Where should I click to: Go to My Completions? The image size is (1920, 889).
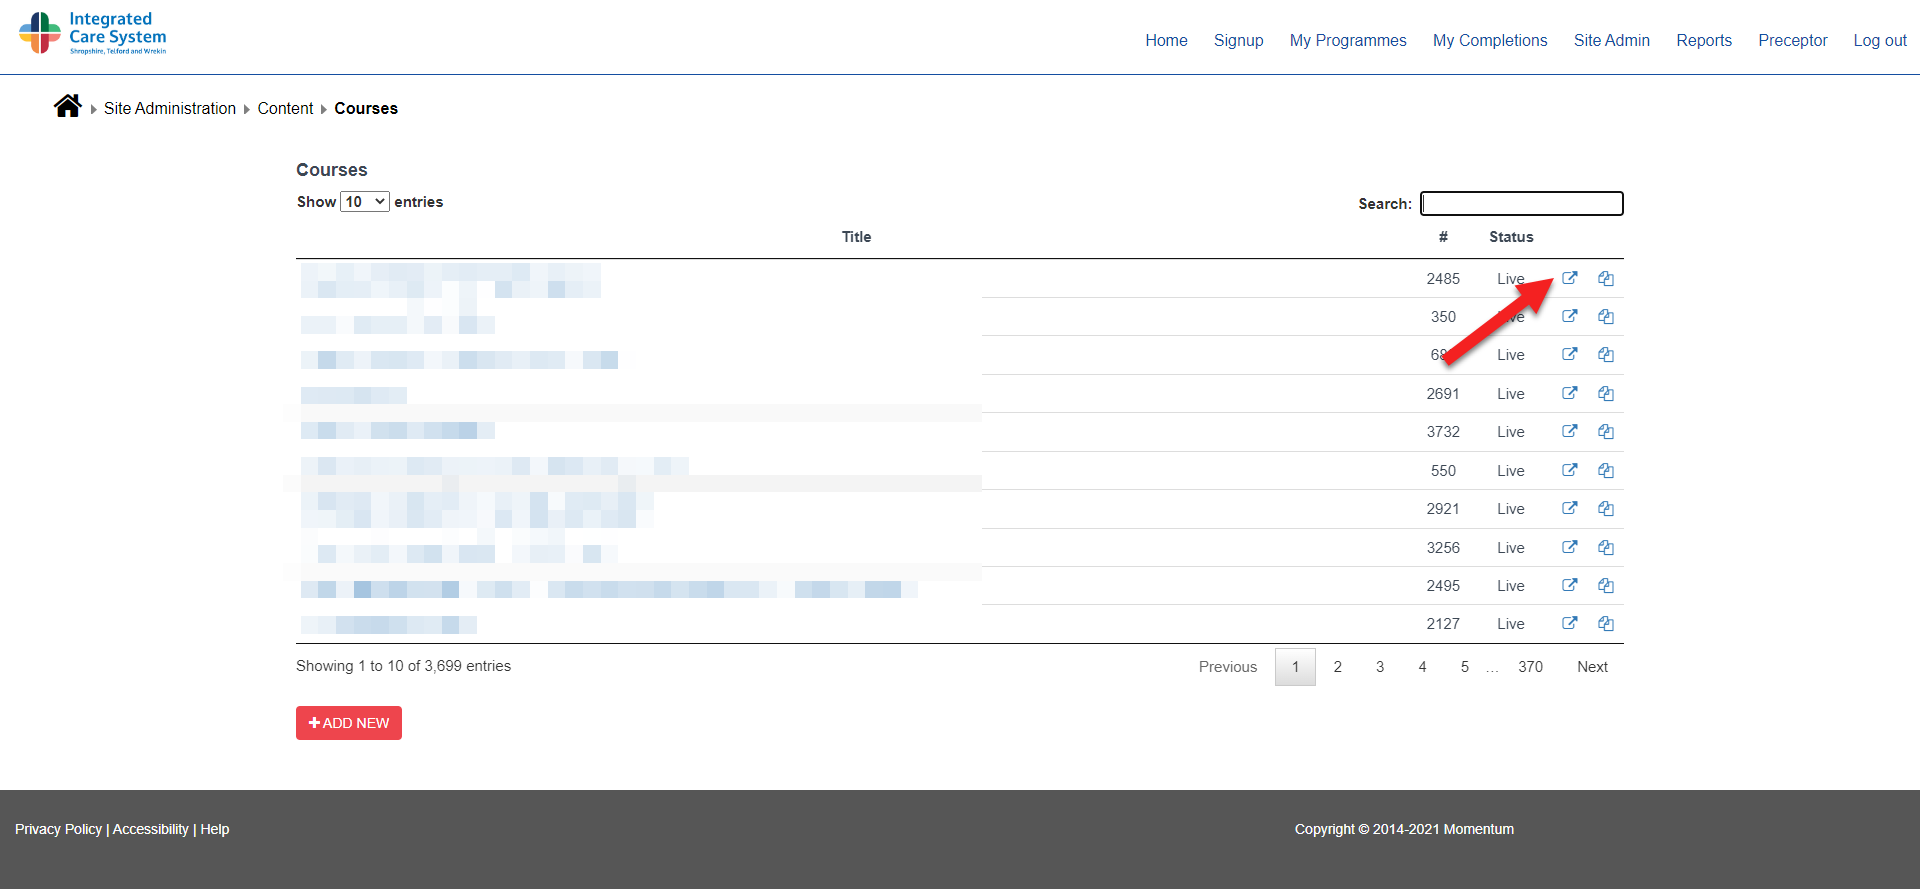tap(1490, 40)
